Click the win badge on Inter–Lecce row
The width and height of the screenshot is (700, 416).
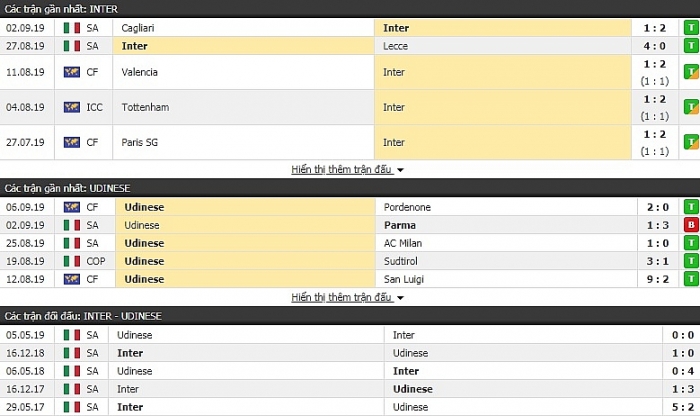pos(692,46)
